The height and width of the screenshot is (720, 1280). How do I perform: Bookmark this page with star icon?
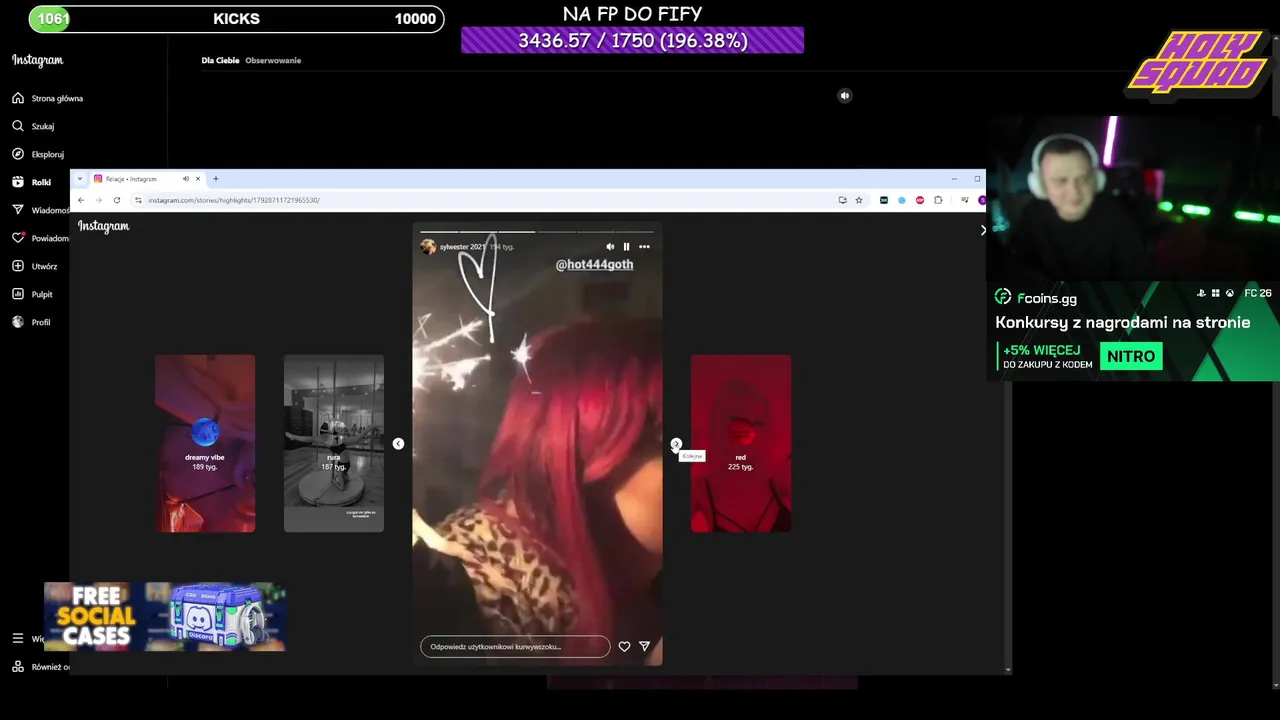pyautogui.click(x=858, y=200)
